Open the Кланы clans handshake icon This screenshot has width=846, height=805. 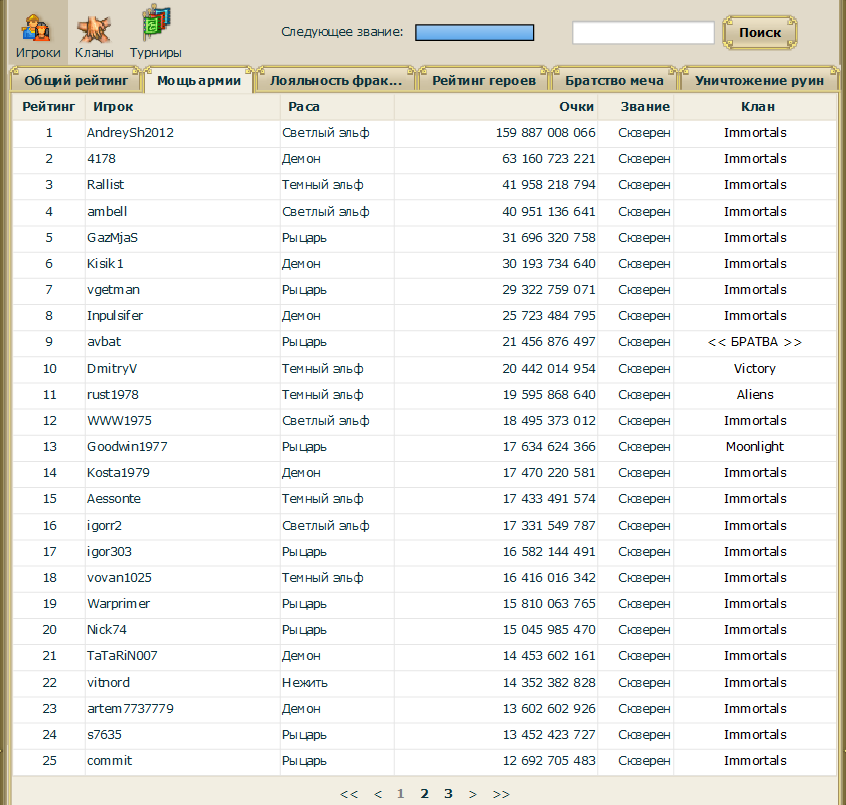pos(94,29)
